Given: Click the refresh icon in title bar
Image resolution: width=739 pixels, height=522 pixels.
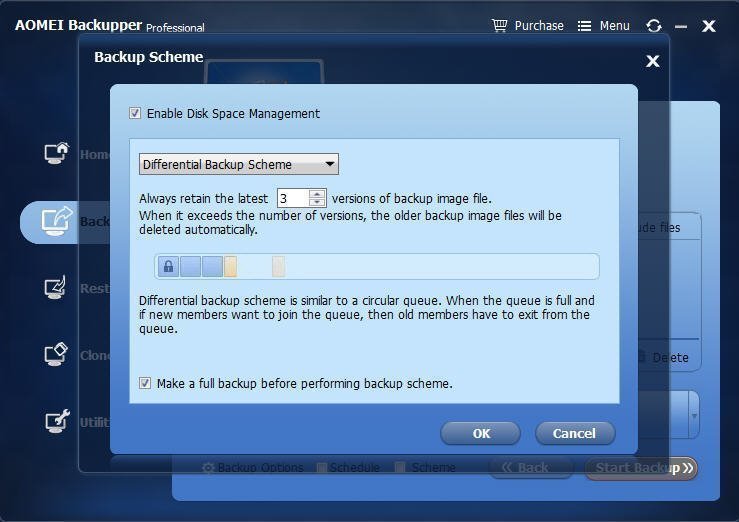Looking at the screenshot, I should tap(654, 25).
